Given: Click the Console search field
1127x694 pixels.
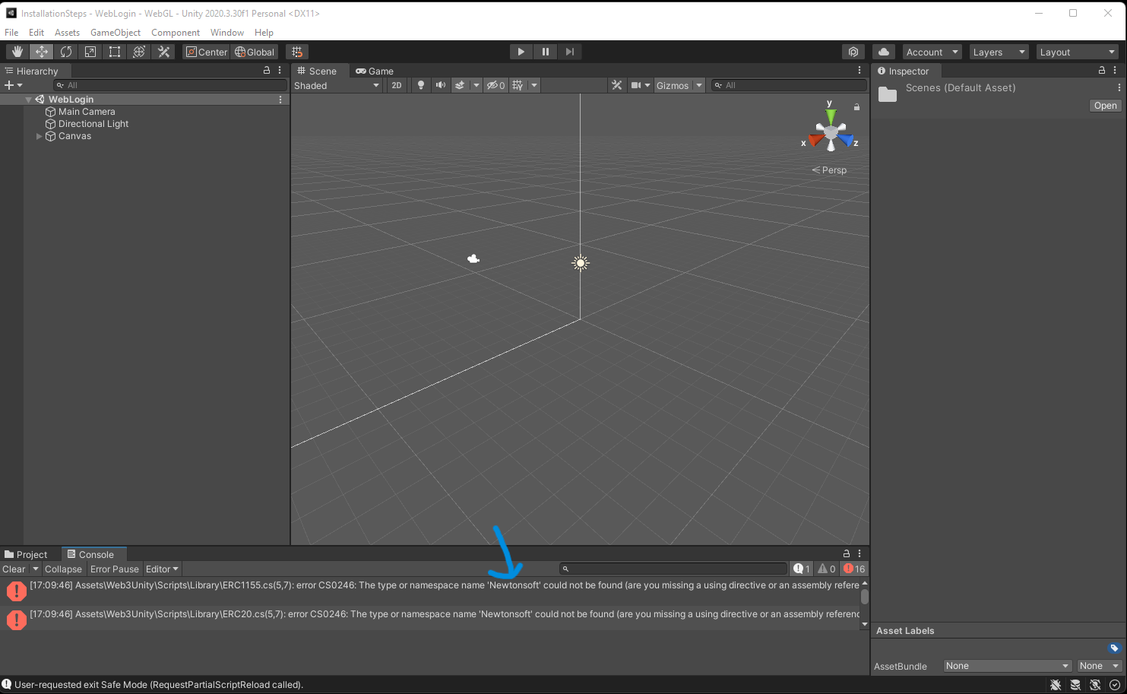Looking at the screenshot, I should [x=673, y=568].
